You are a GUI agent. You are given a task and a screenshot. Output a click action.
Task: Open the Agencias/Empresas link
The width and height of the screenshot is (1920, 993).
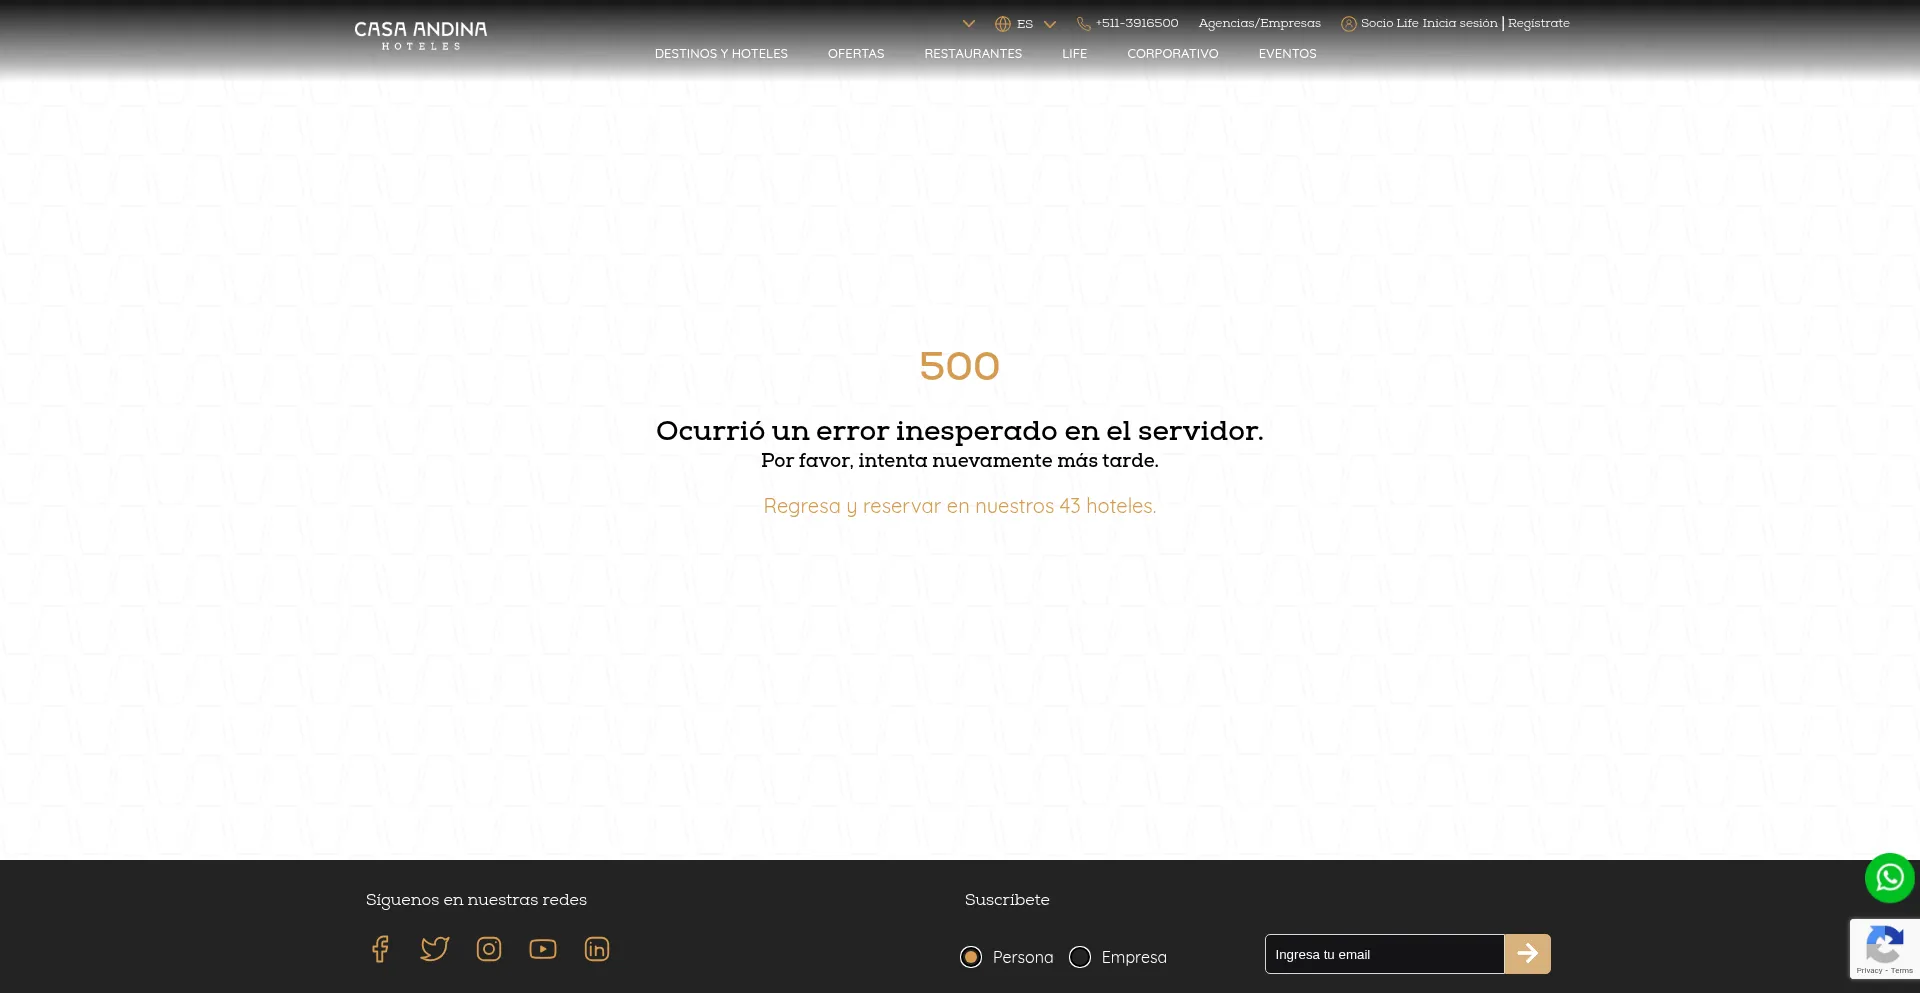pyautogui.click(x=1259, y=23)
